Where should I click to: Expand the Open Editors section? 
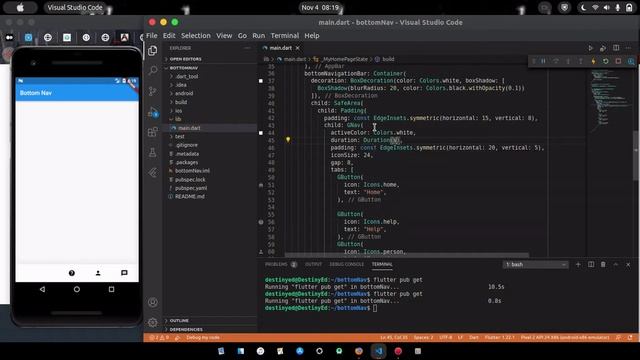click(x=210, y=59)
